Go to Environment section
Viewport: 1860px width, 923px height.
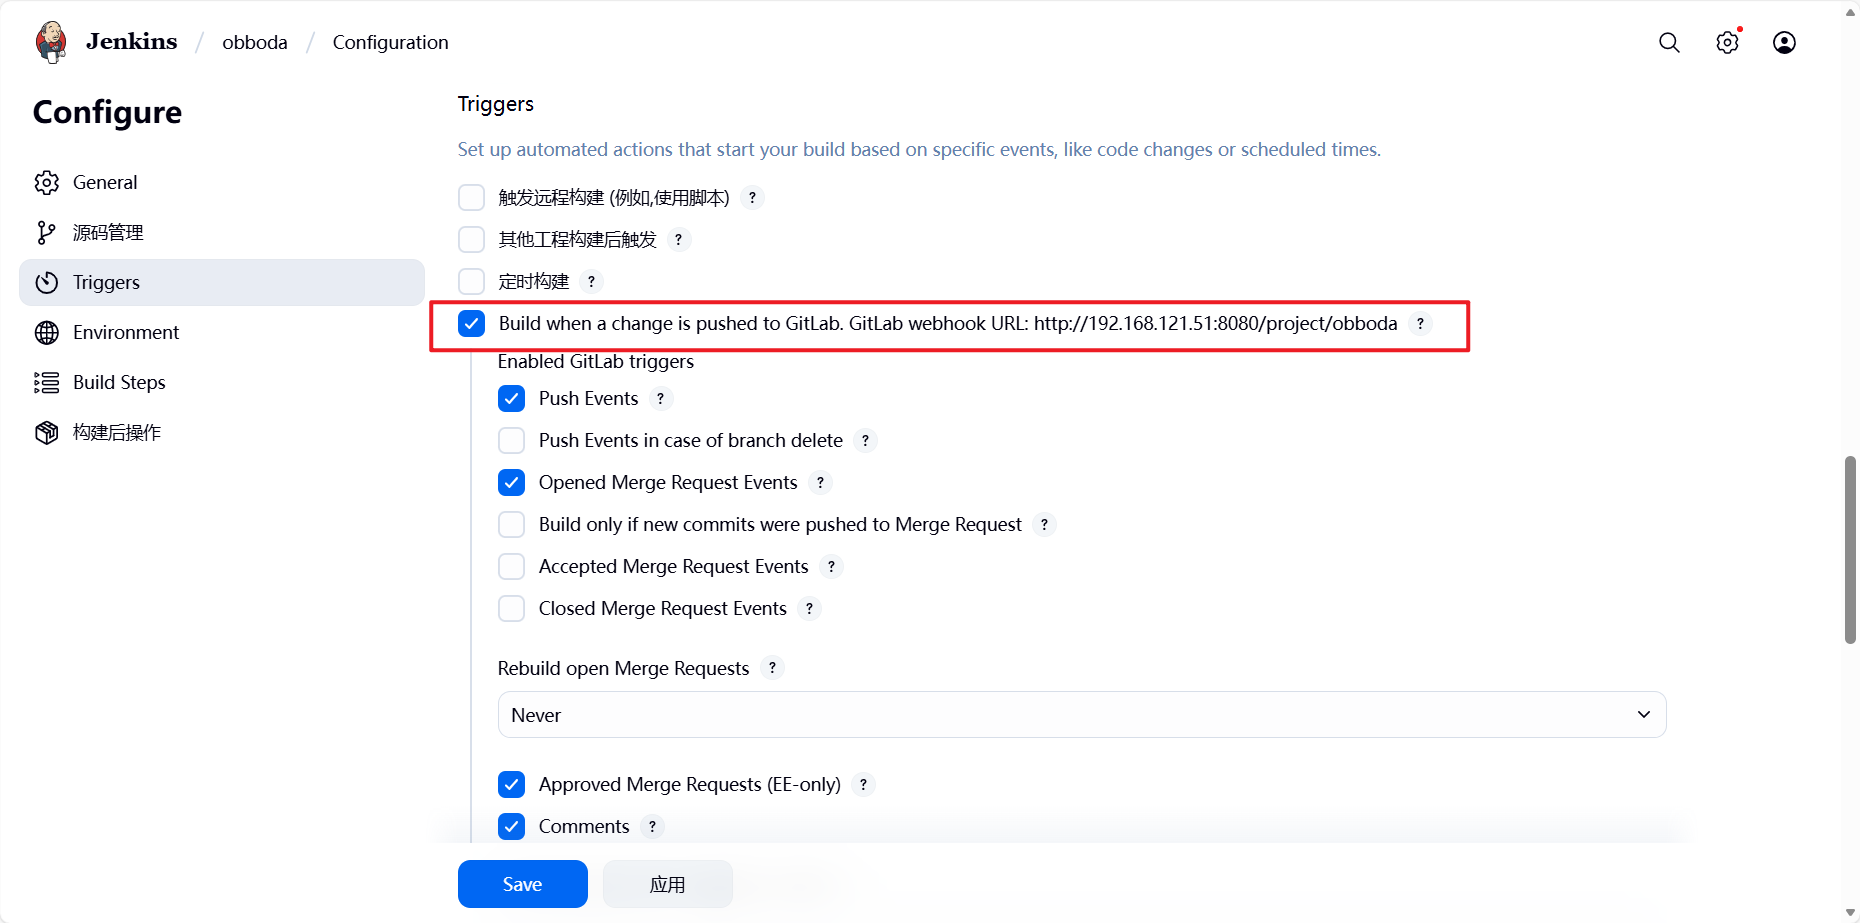(222, 333)
